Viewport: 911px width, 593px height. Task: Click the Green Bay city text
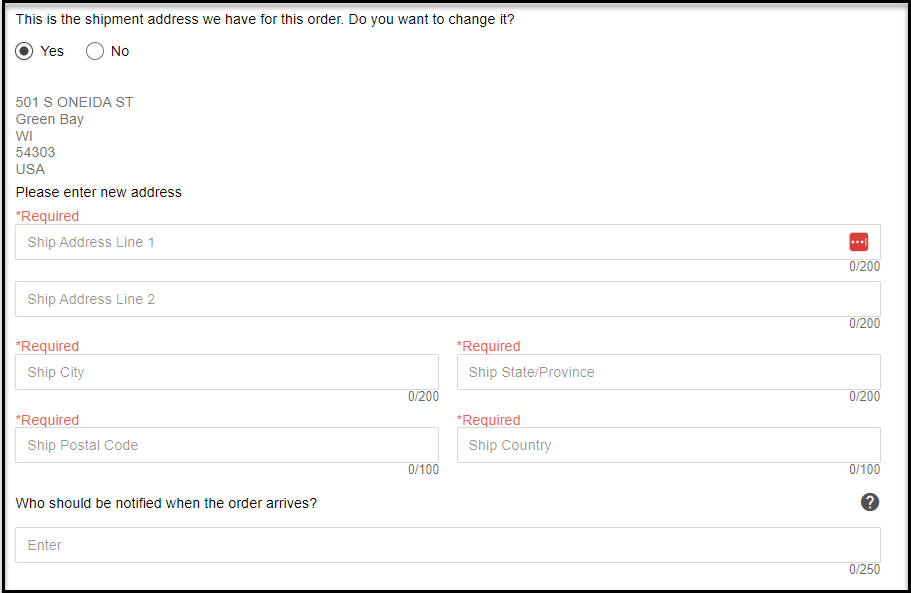(x=50, y=119)
